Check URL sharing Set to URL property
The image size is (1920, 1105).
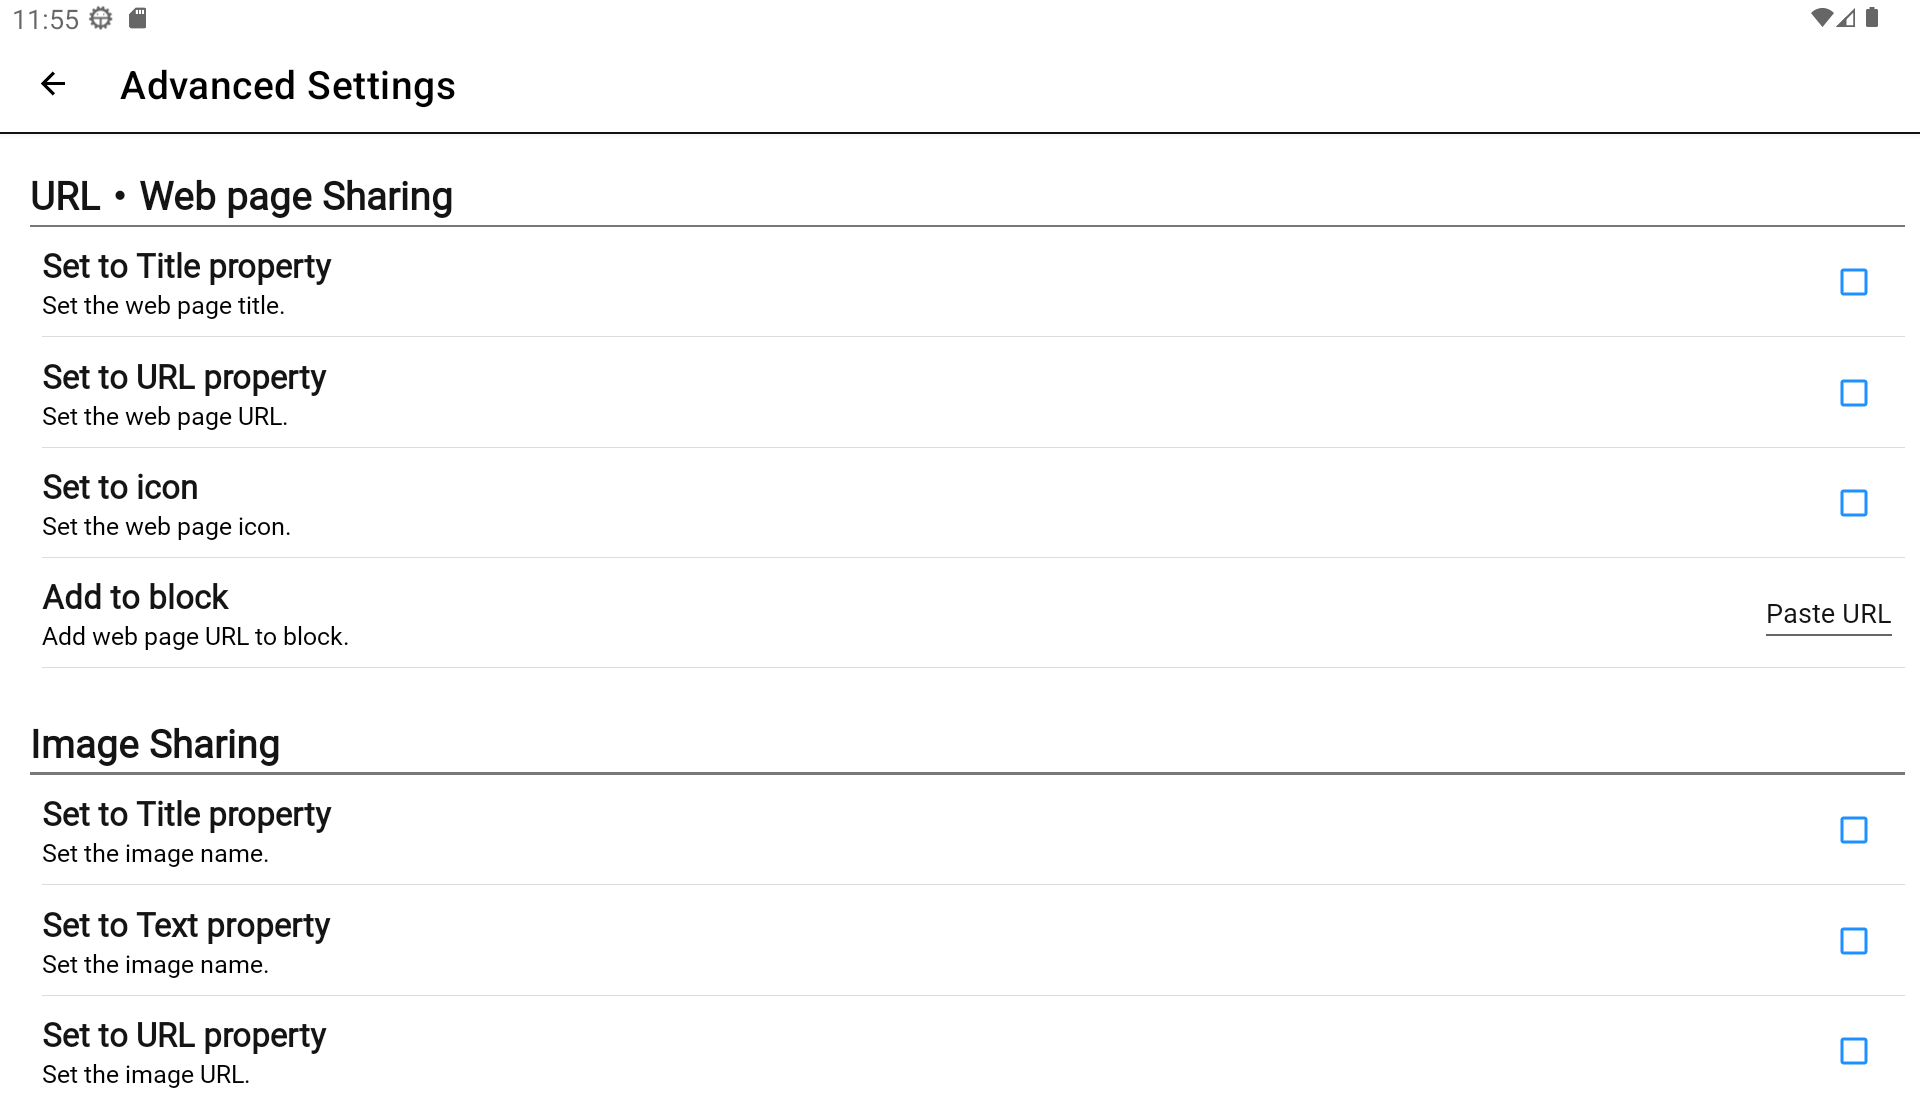[1853, 393]
